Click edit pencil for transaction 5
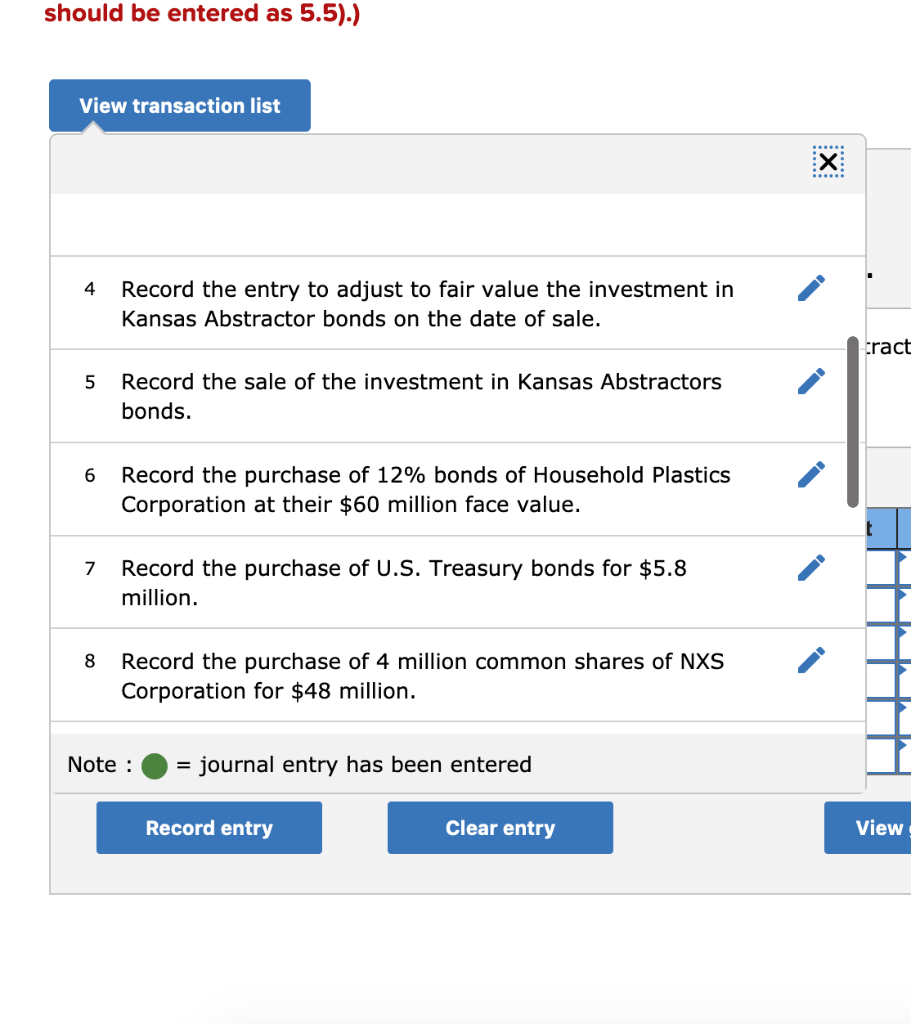This screenshot has height=1024, width=911. point(812,381)
